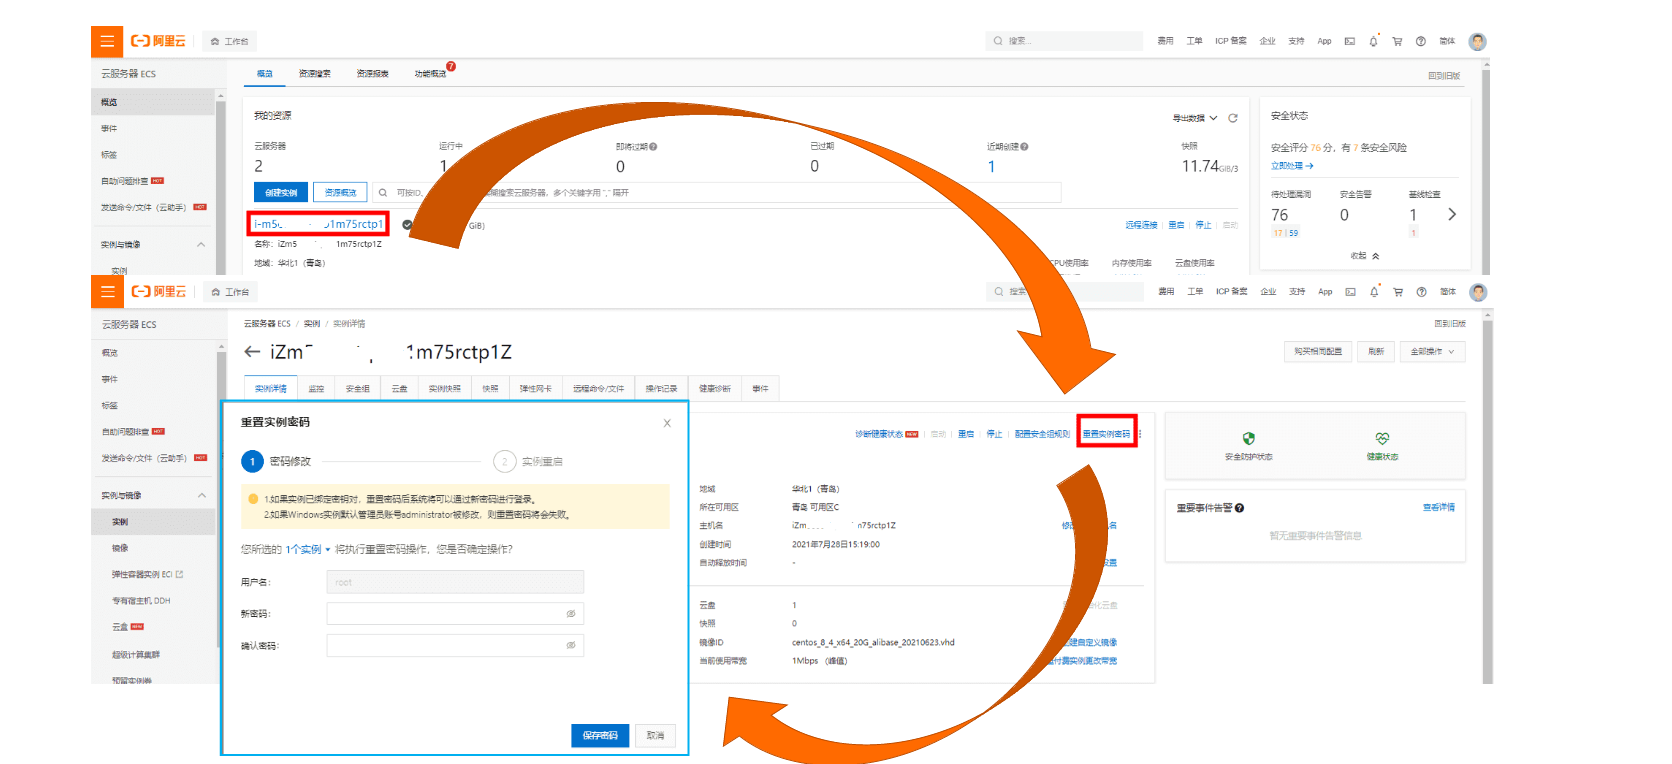Open the 监控 tab of the instance

[x=316, y=389]
